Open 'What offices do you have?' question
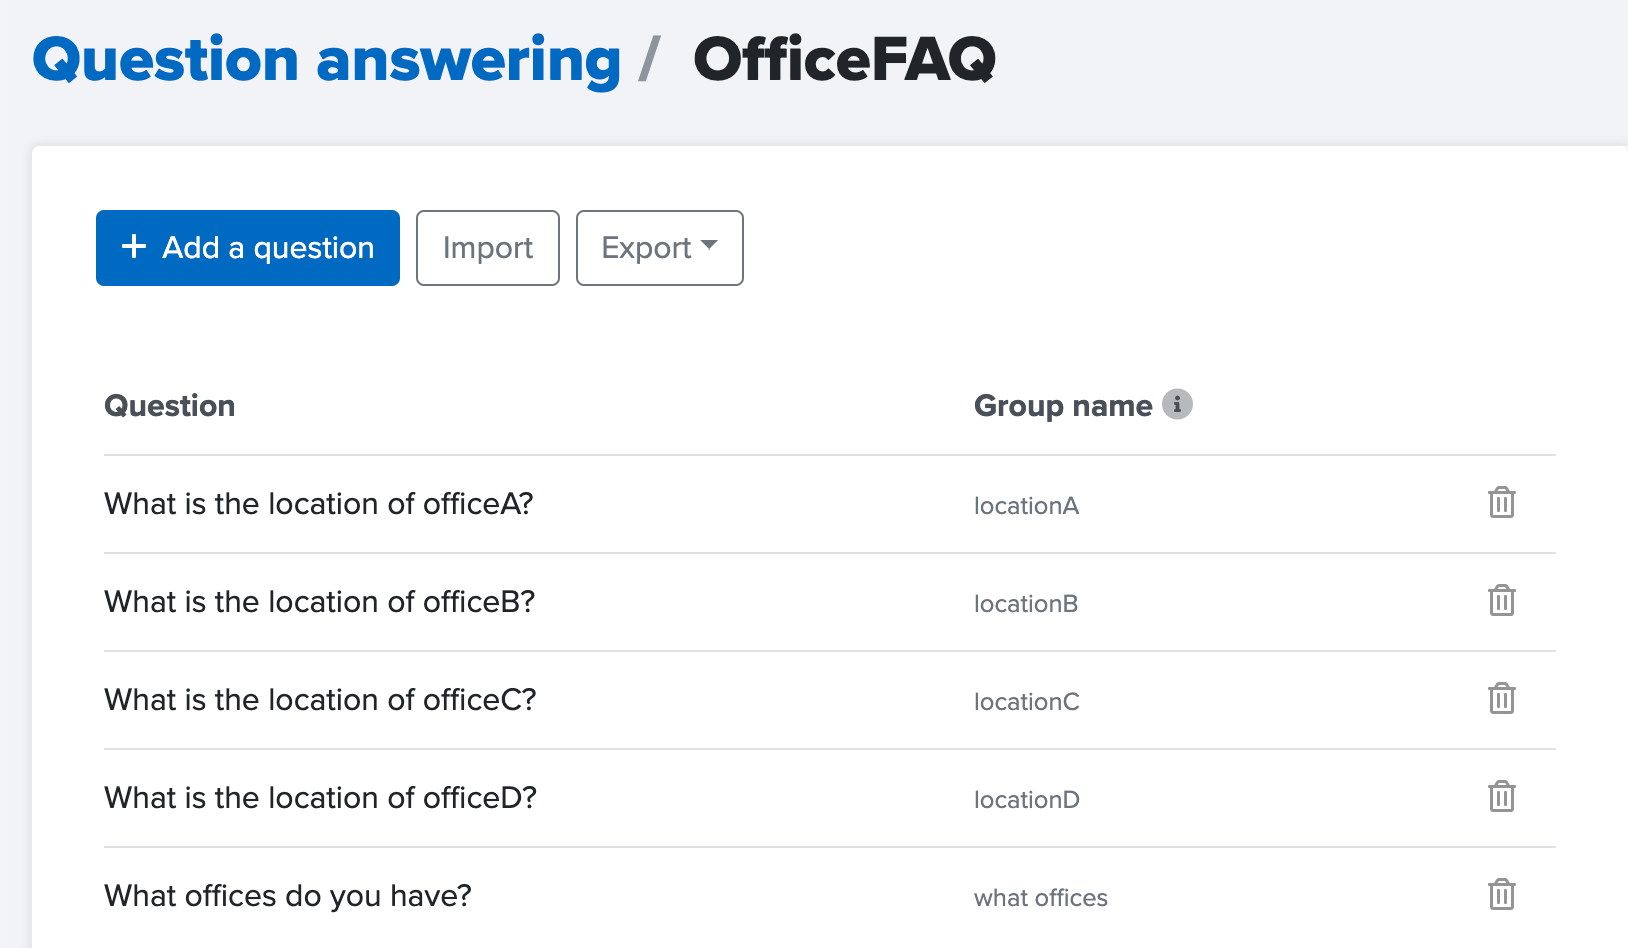This screenshot has height=948, width=1628. pyautogui.click(x=288, y=895)
